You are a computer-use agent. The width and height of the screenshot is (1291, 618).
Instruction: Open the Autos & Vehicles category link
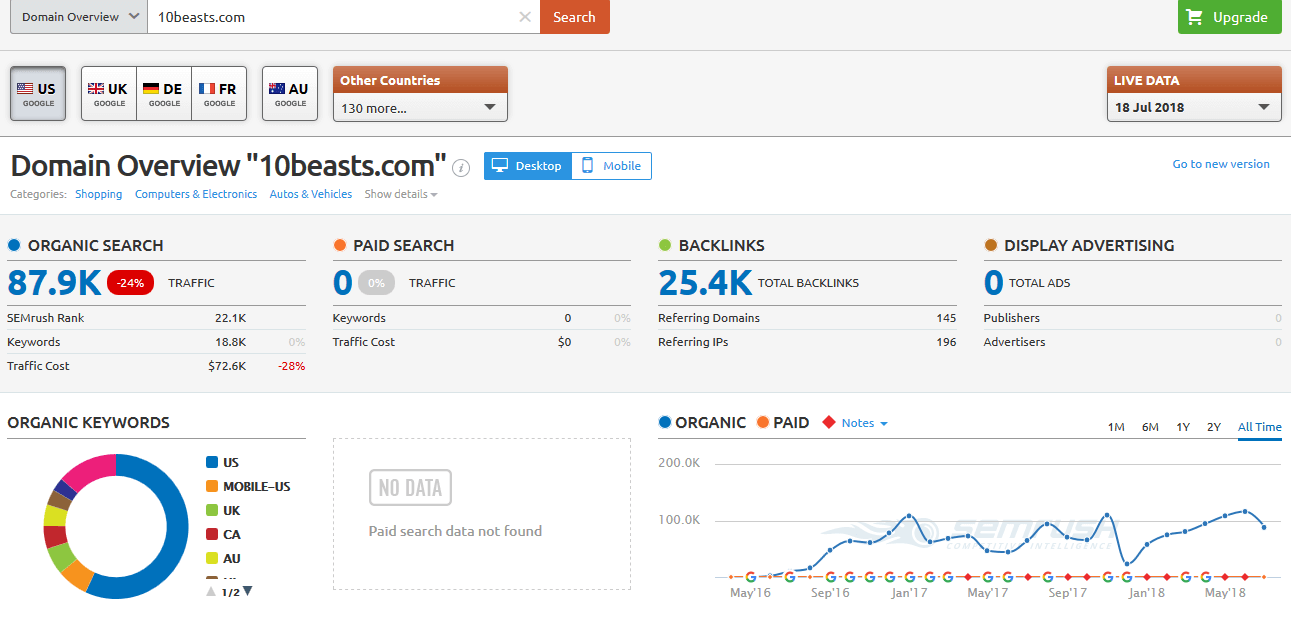point(311,194)
